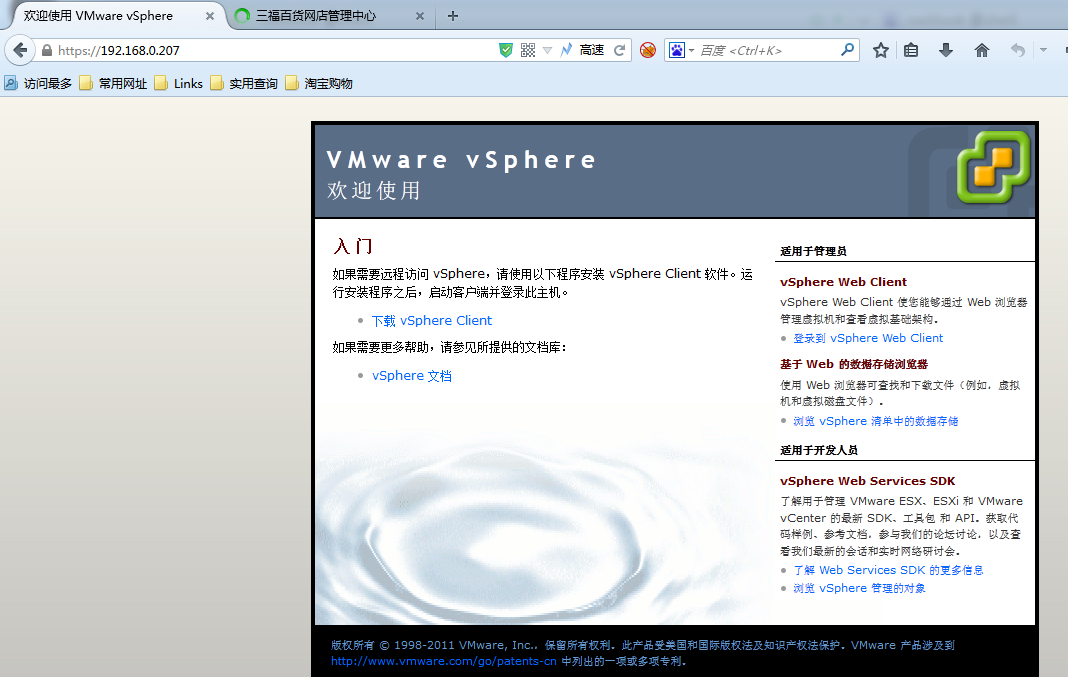Go to the home page icon
The image size is (1068, 677).
pos(981,50)
